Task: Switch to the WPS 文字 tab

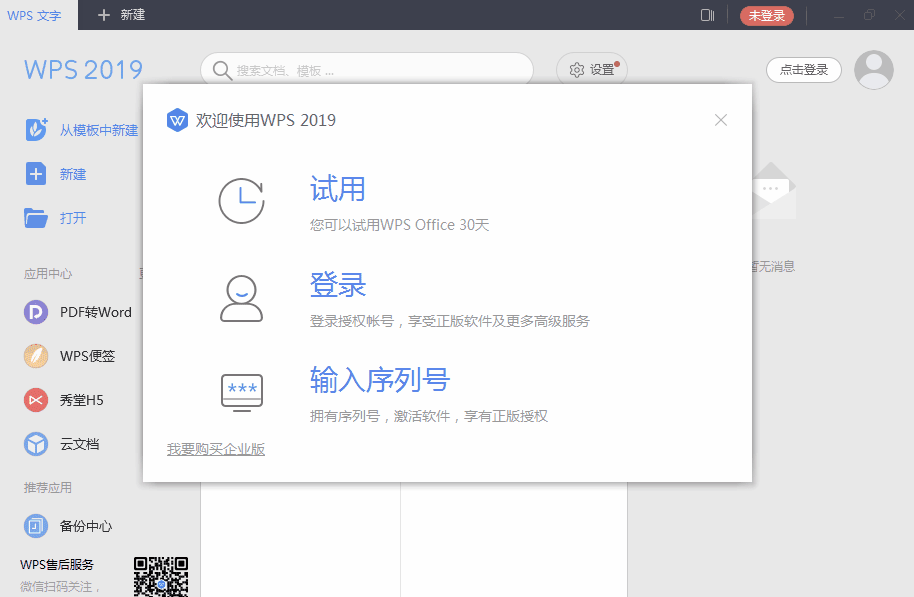Action: pos(35,15)
